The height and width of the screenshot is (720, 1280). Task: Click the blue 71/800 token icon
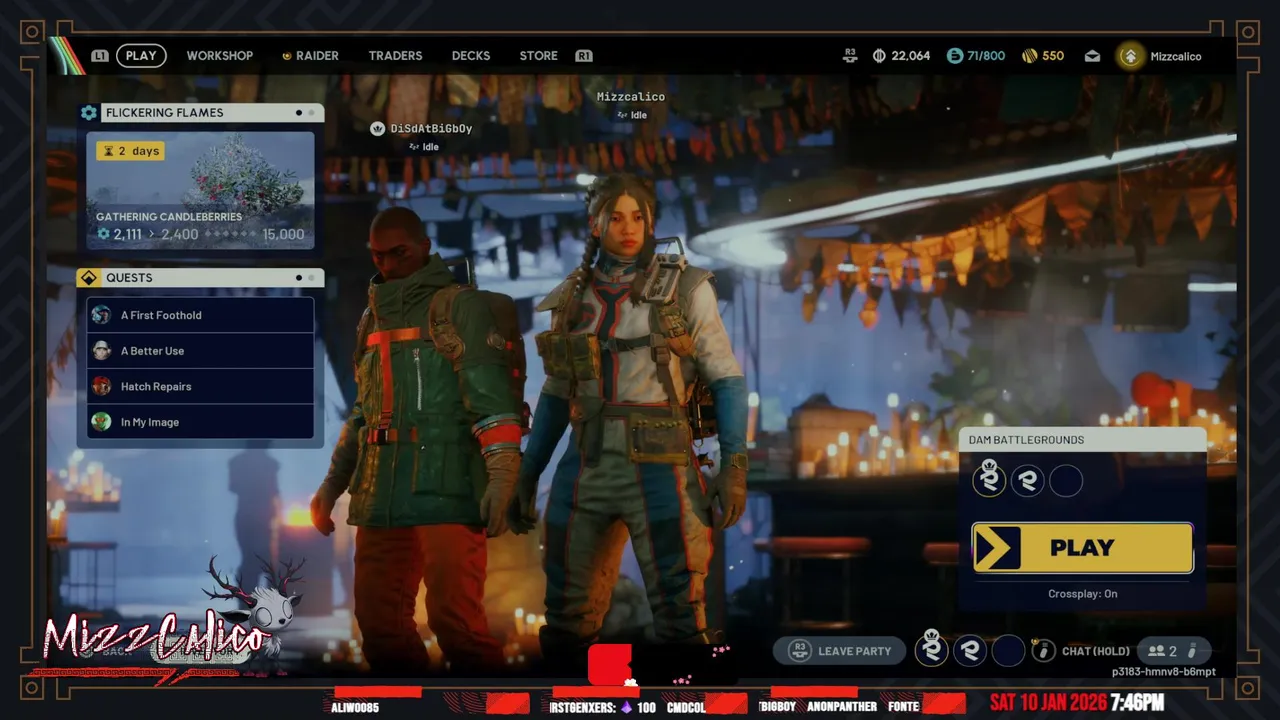point(955,56)
